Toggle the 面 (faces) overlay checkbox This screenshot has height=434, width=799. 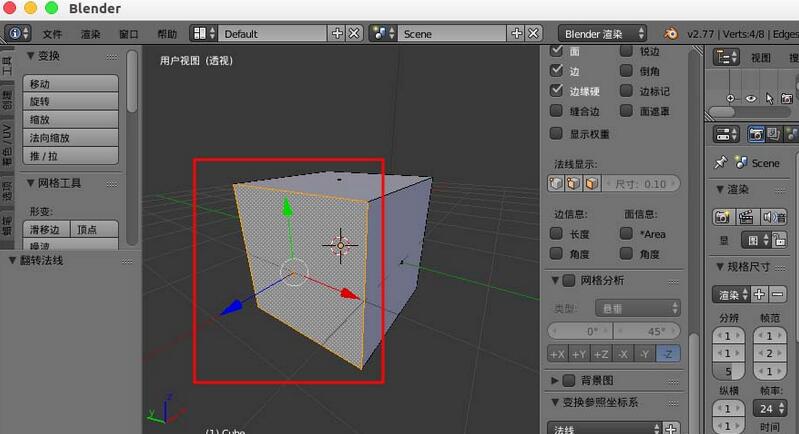tap(556, 50)
